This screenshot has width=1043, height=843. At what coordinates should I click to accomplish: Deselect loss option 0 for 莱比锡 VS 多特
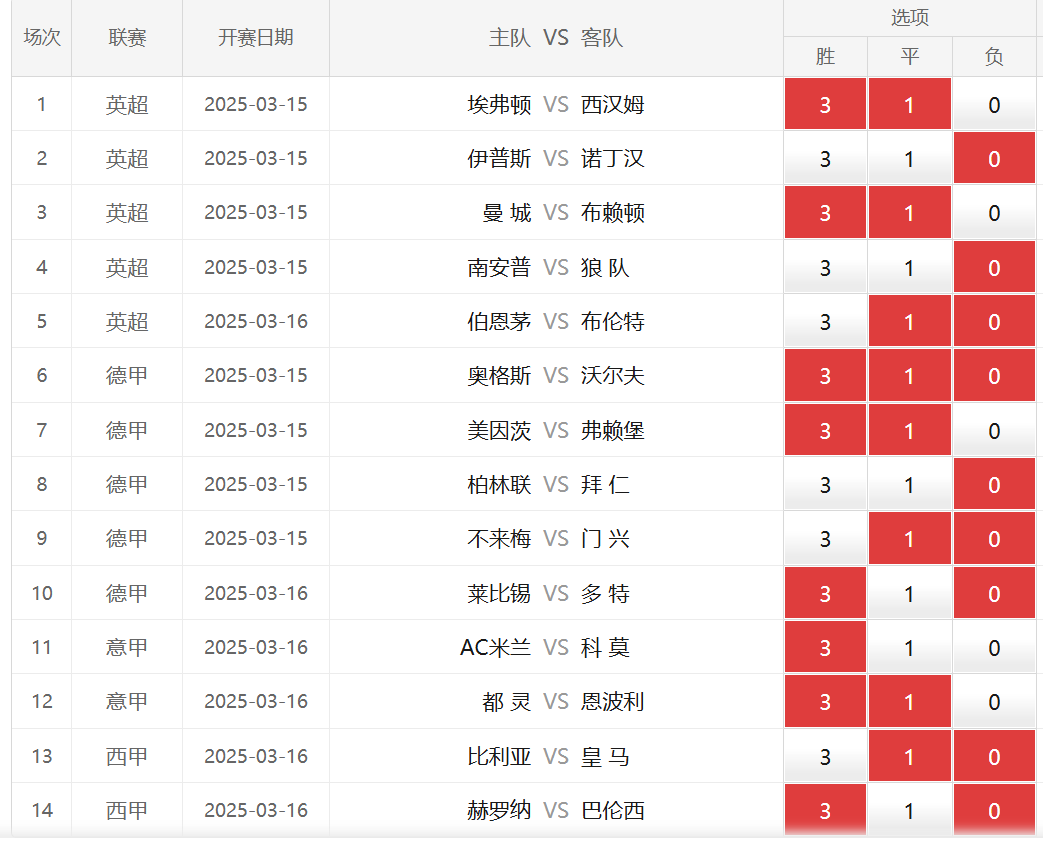(x=994, y=593)
